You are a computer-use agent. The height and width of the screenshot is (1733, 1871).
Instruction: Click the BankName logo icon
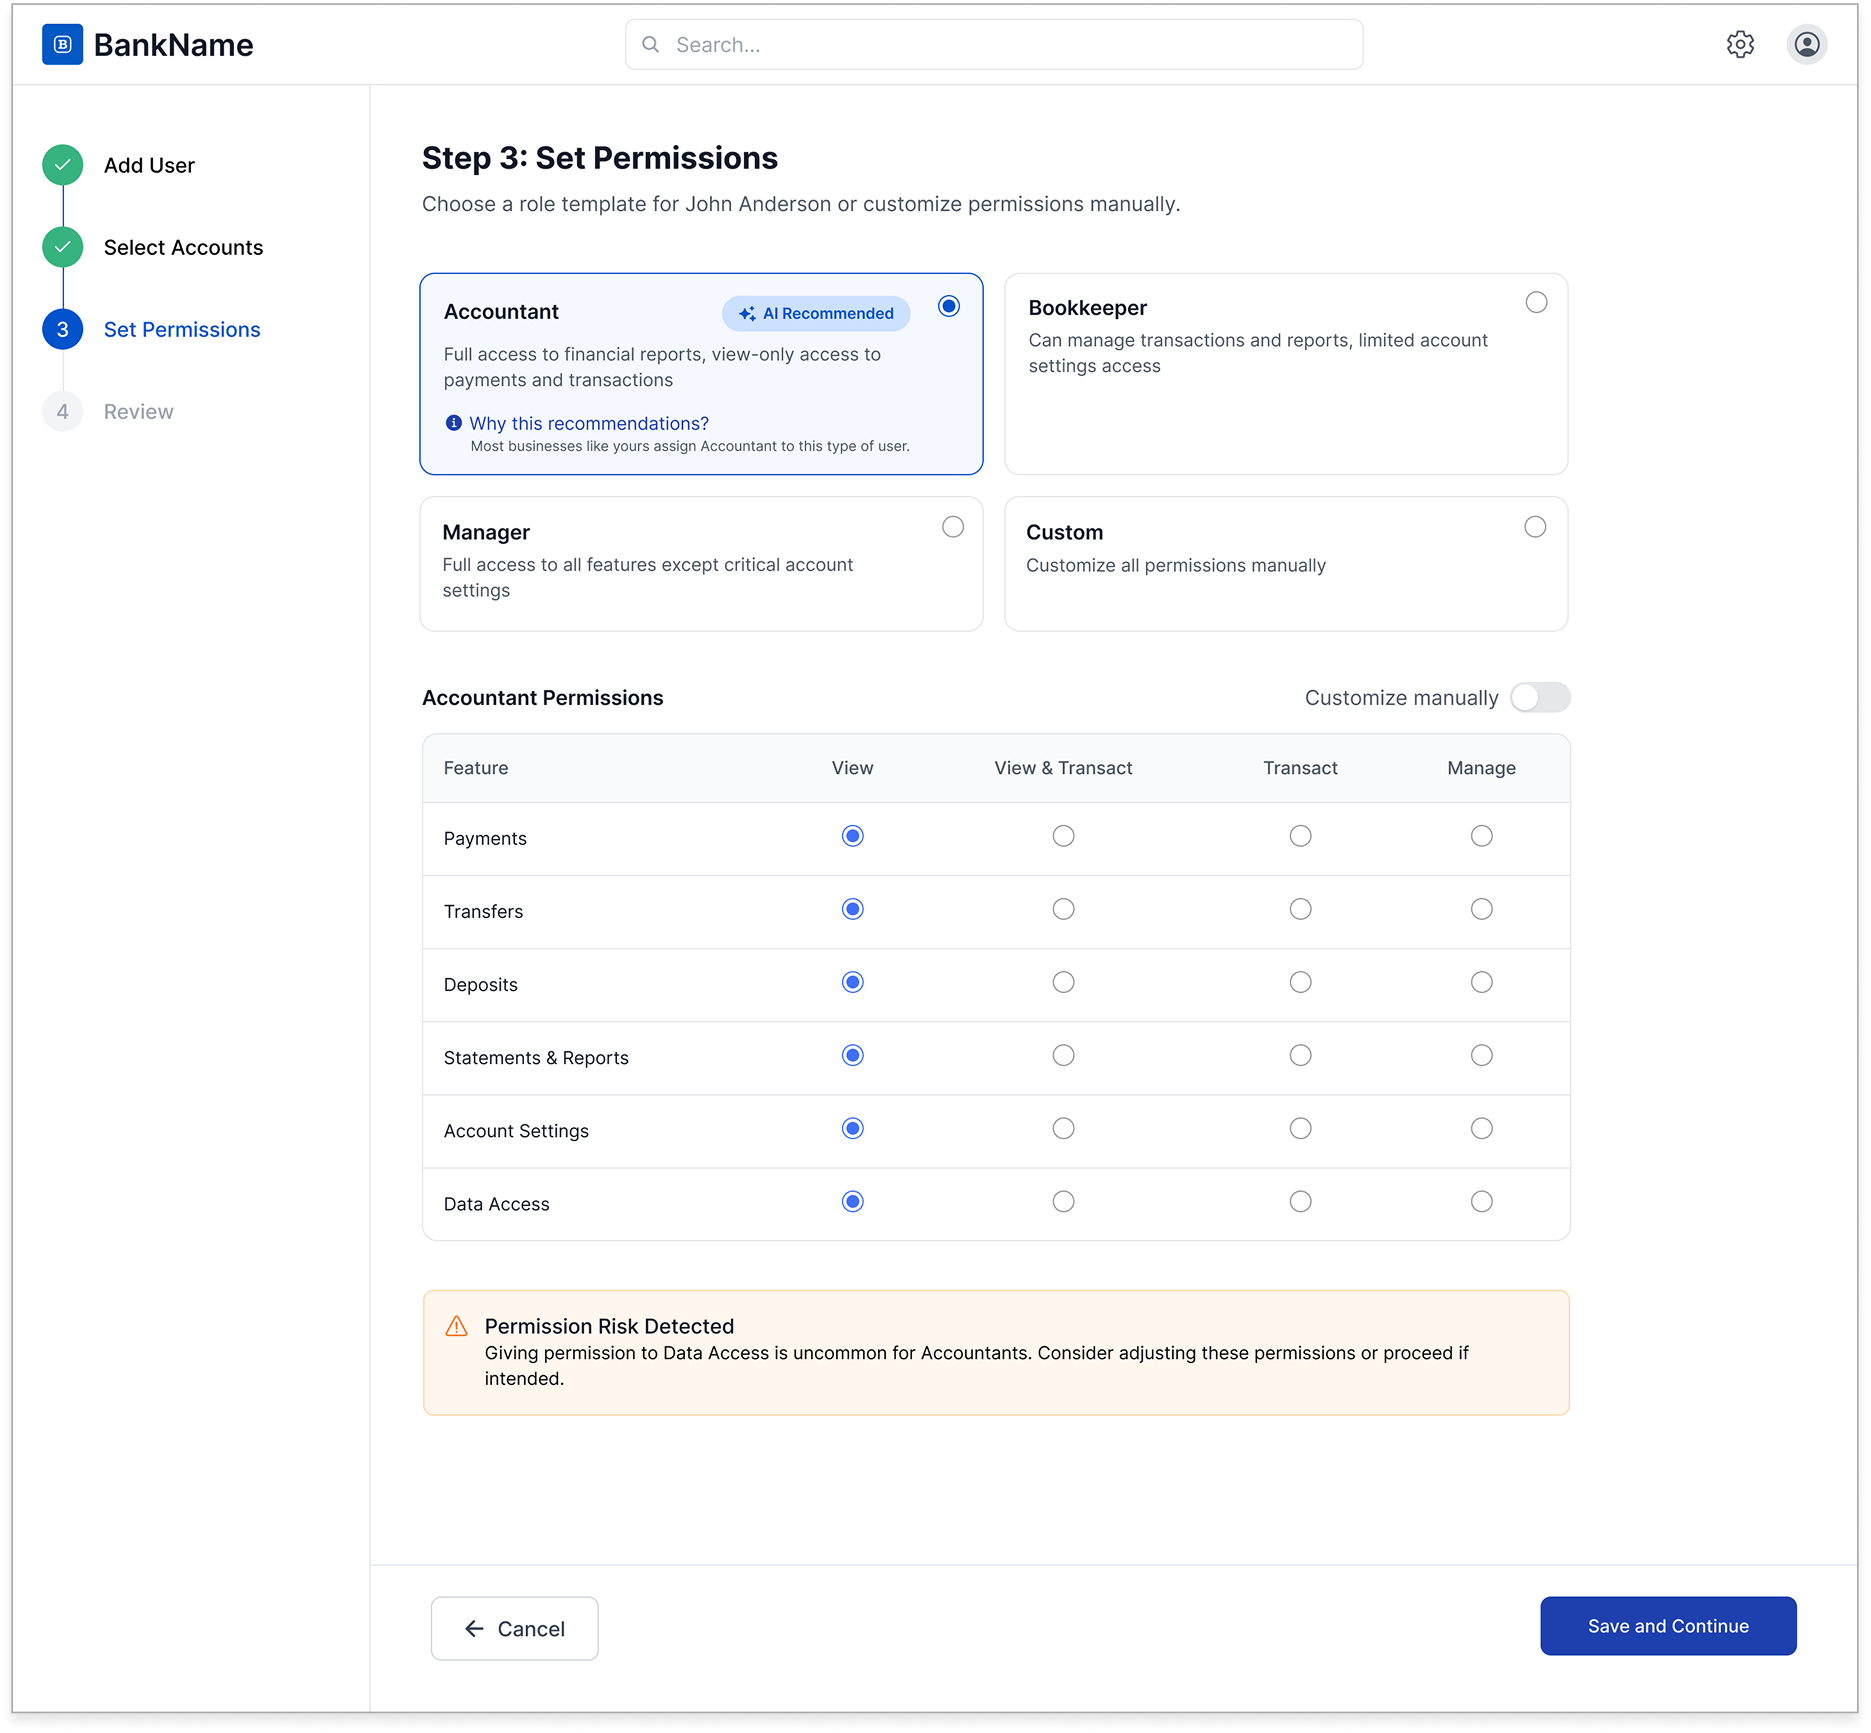(x=62, y=45)
